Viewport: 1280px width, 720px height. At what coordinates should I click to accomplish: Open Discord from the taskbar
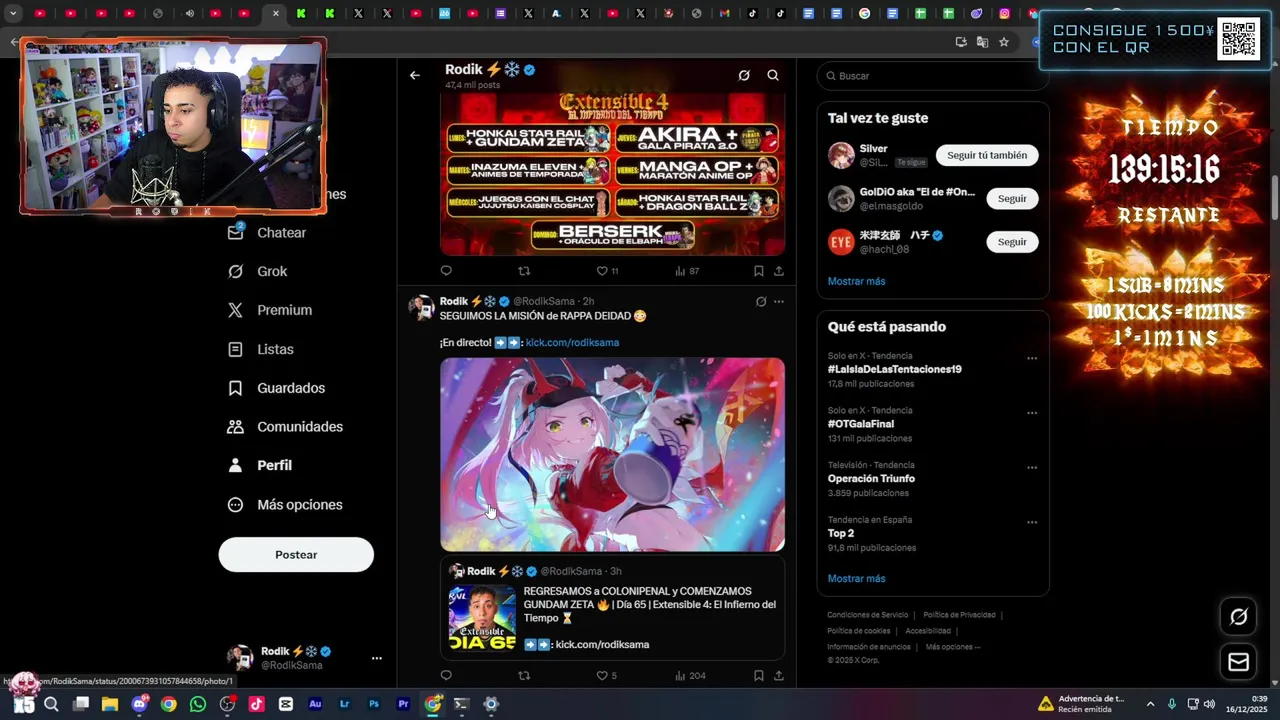pyautogui.click(x=139, y=704)
